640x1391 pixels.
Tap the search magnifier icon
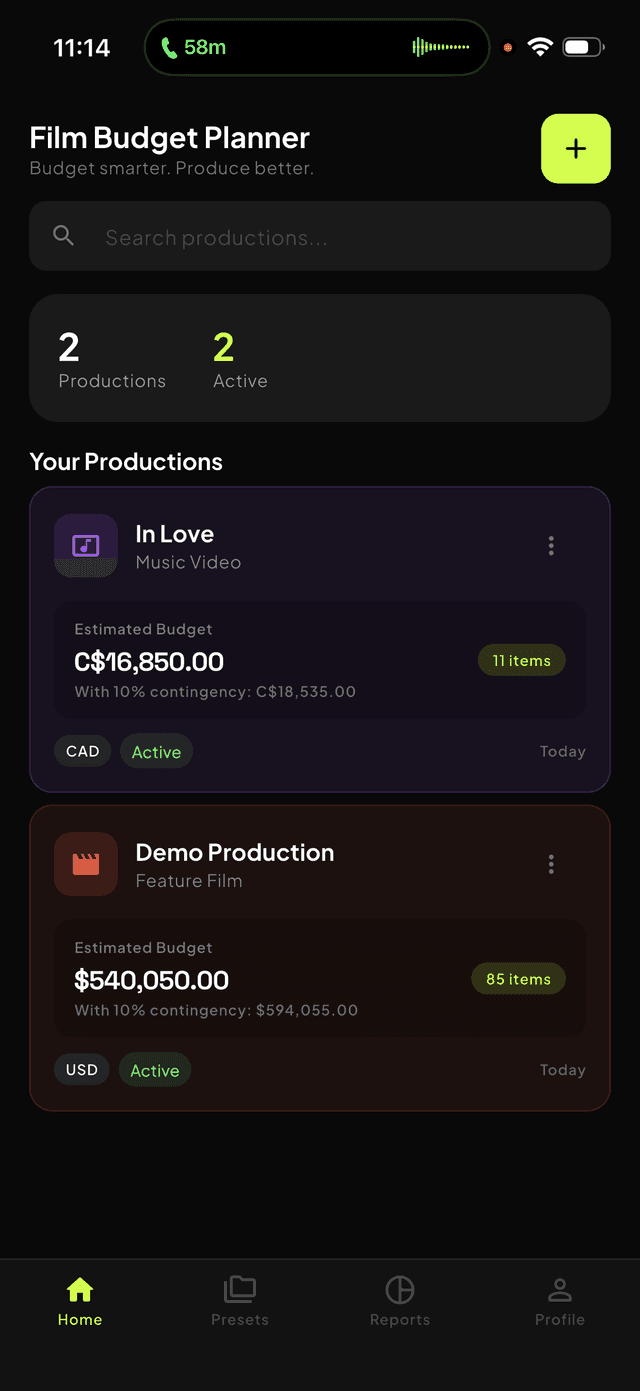[63, 236]
